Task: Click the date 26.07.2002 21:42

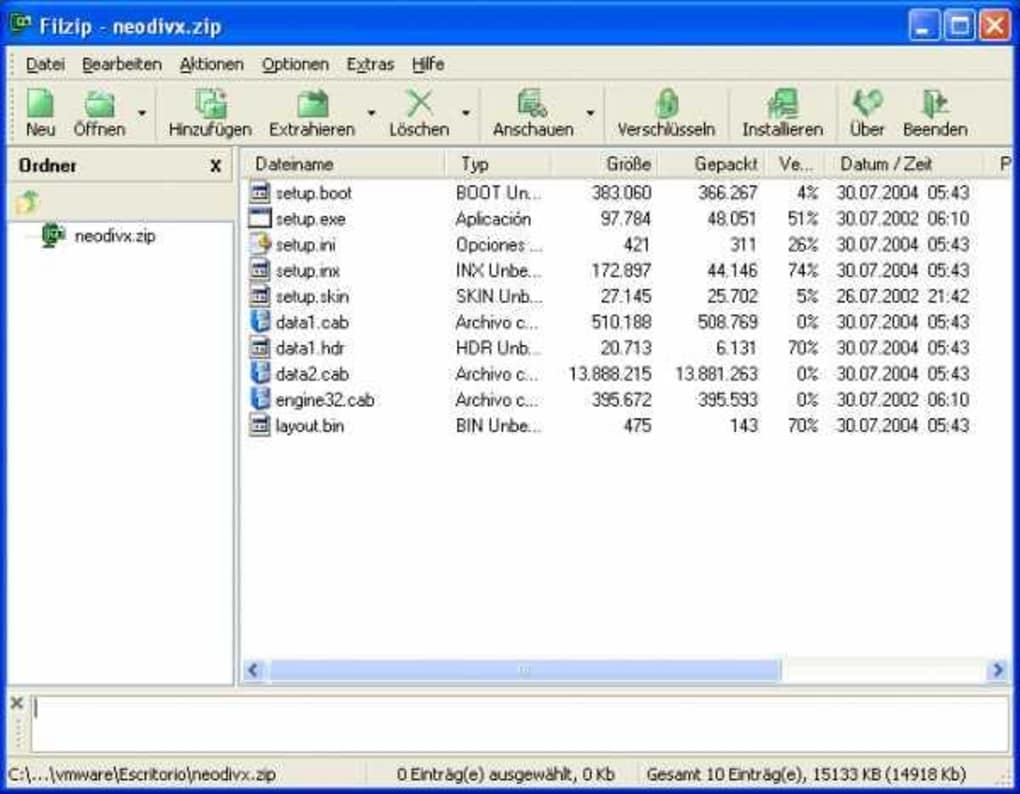Action: tap(902, 297)
